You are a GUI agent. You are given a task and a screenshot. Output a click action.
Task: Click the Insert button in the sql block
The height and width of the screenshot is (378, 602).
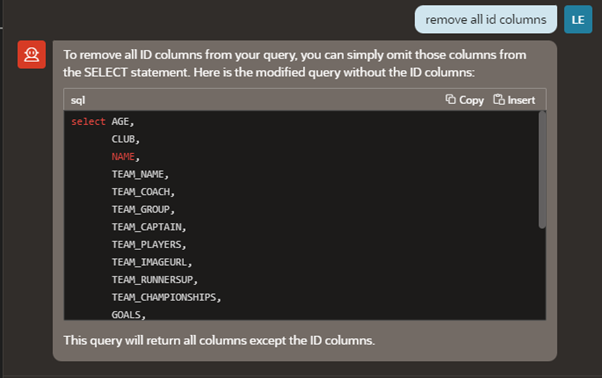tap(514, 100)
